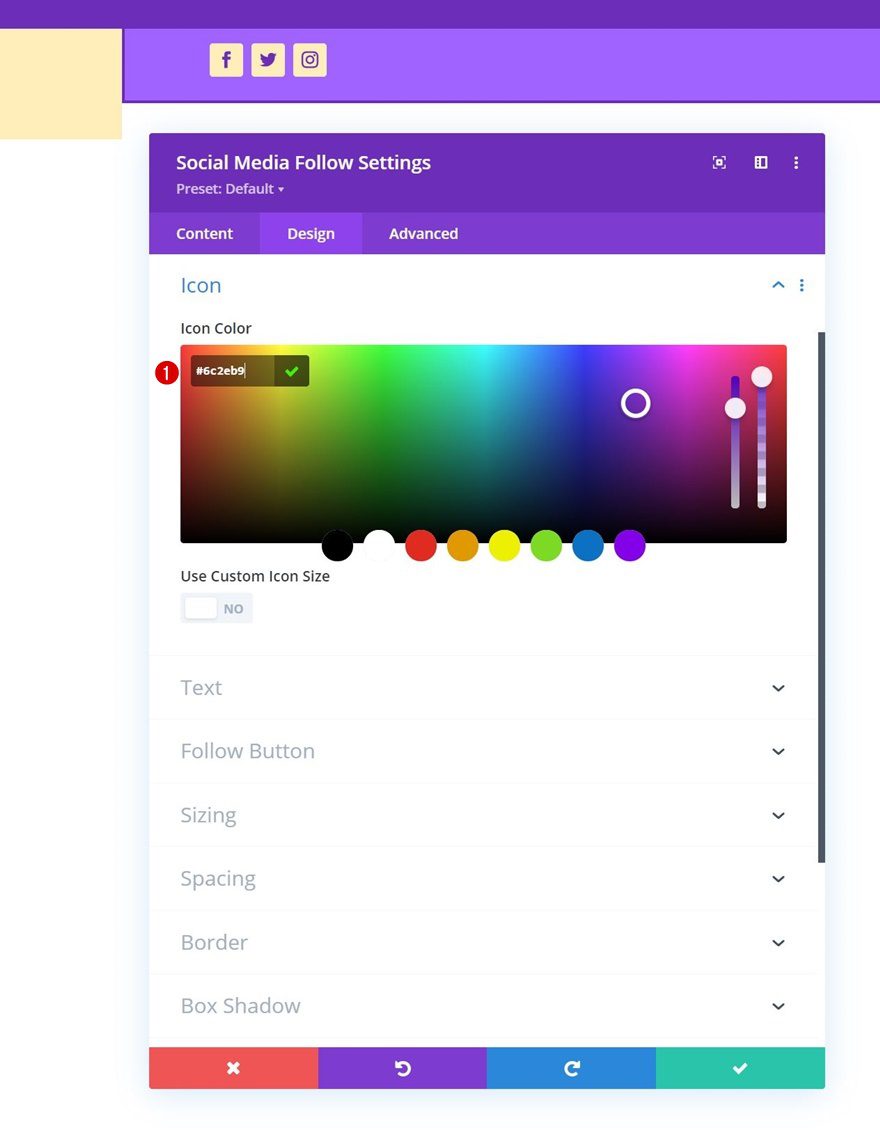
Task: Switch to the Content tab
Action: (x=204, y=233)
